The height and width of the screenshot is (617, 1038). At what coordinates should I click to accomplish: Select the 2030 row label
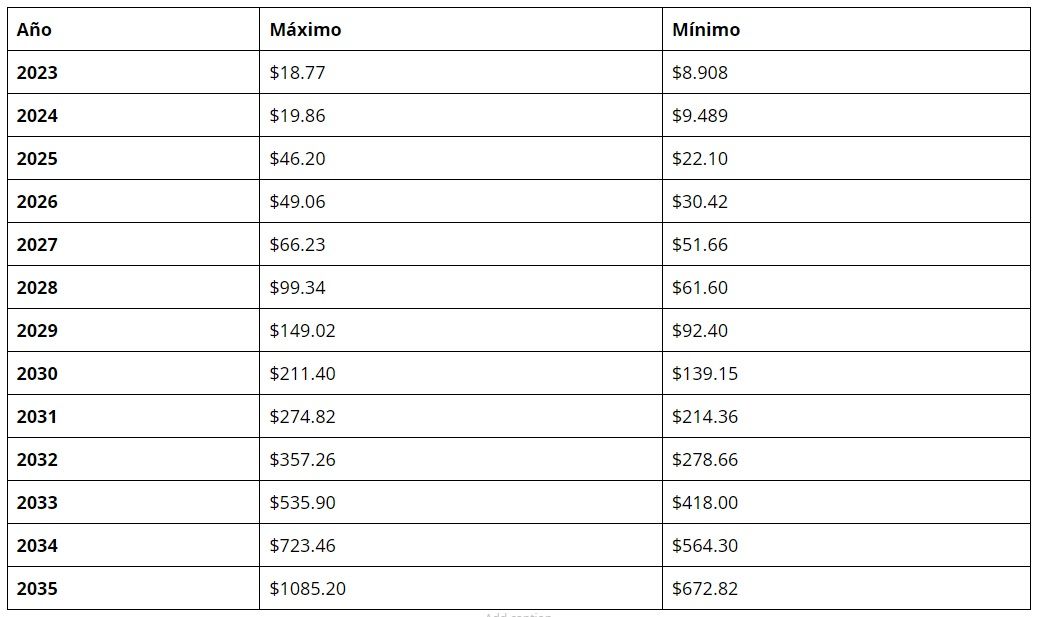coord(37,374)
